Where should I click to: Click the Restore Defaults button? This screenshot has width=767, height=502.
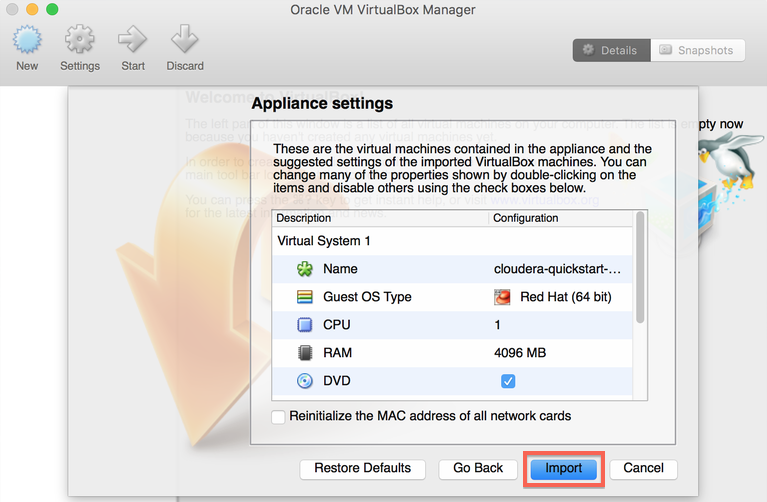click(362, 469)
